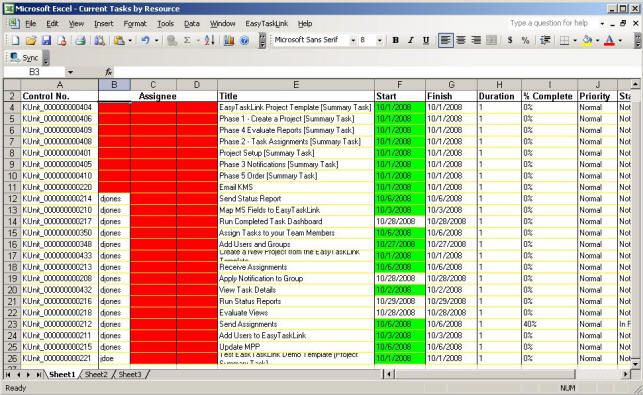The height and width of the screenshot is (395, 643).
Task: Toggle Italic formatting
Action: point(410,40)
